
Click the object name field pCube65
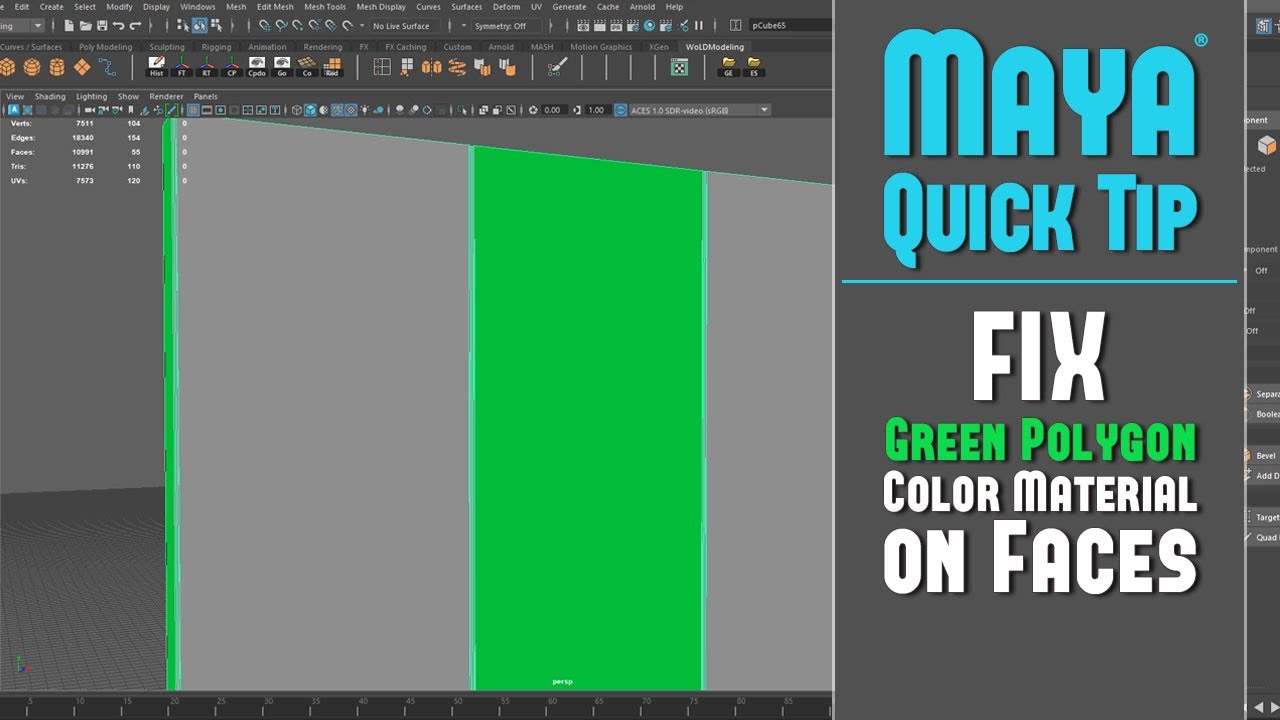click(790, 26)
